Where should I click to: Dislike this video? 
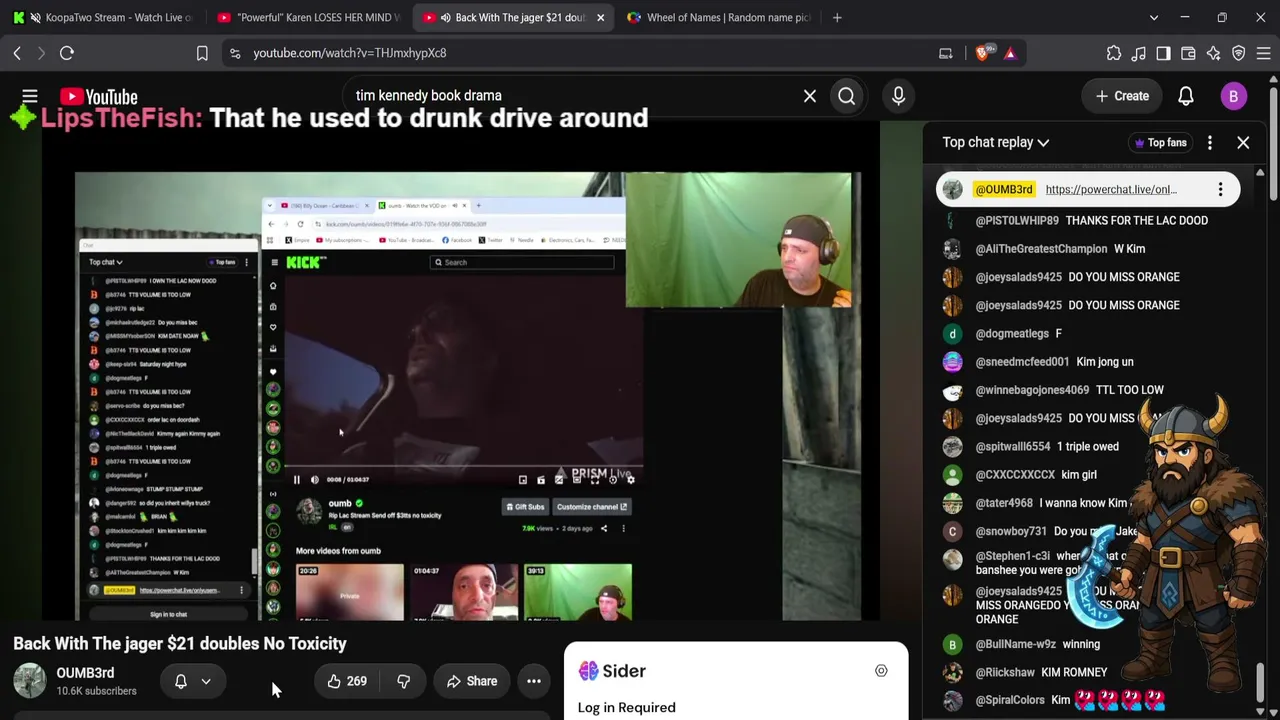coord(403,681)
